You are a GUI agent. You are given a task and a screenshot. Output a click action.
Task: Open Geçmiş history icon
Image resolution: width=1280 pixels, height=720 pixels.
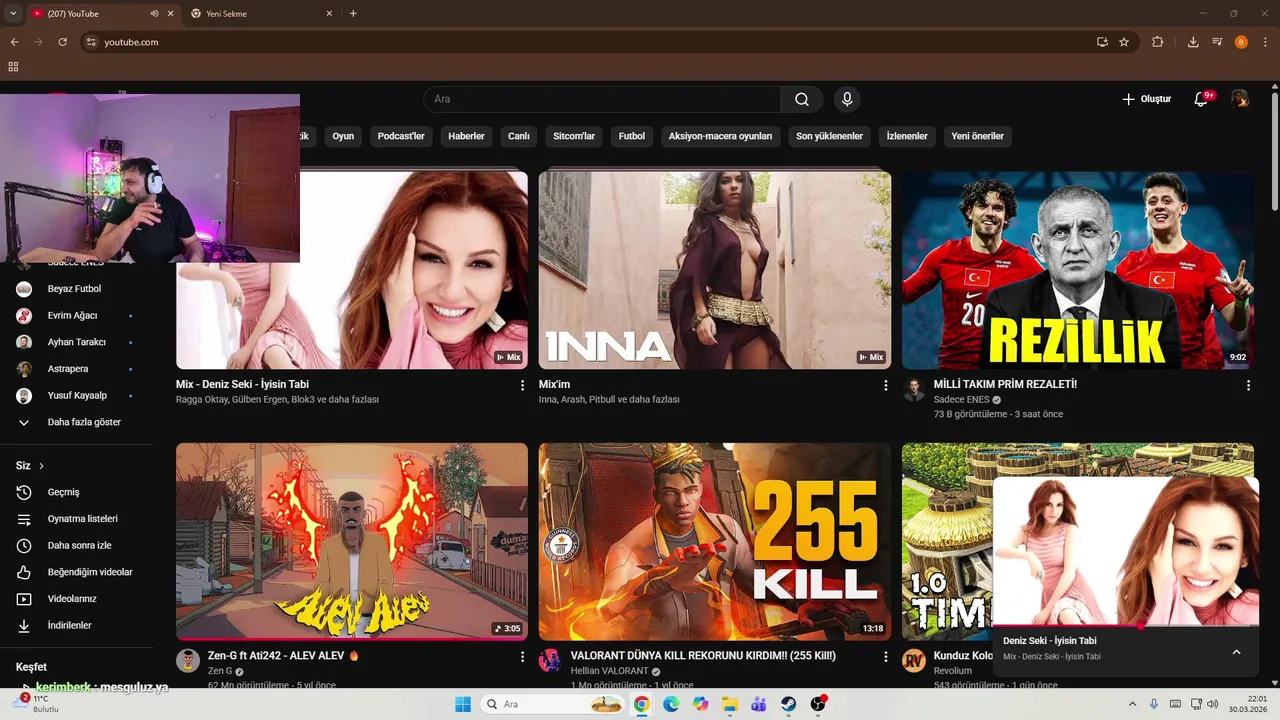pos(24,492)
